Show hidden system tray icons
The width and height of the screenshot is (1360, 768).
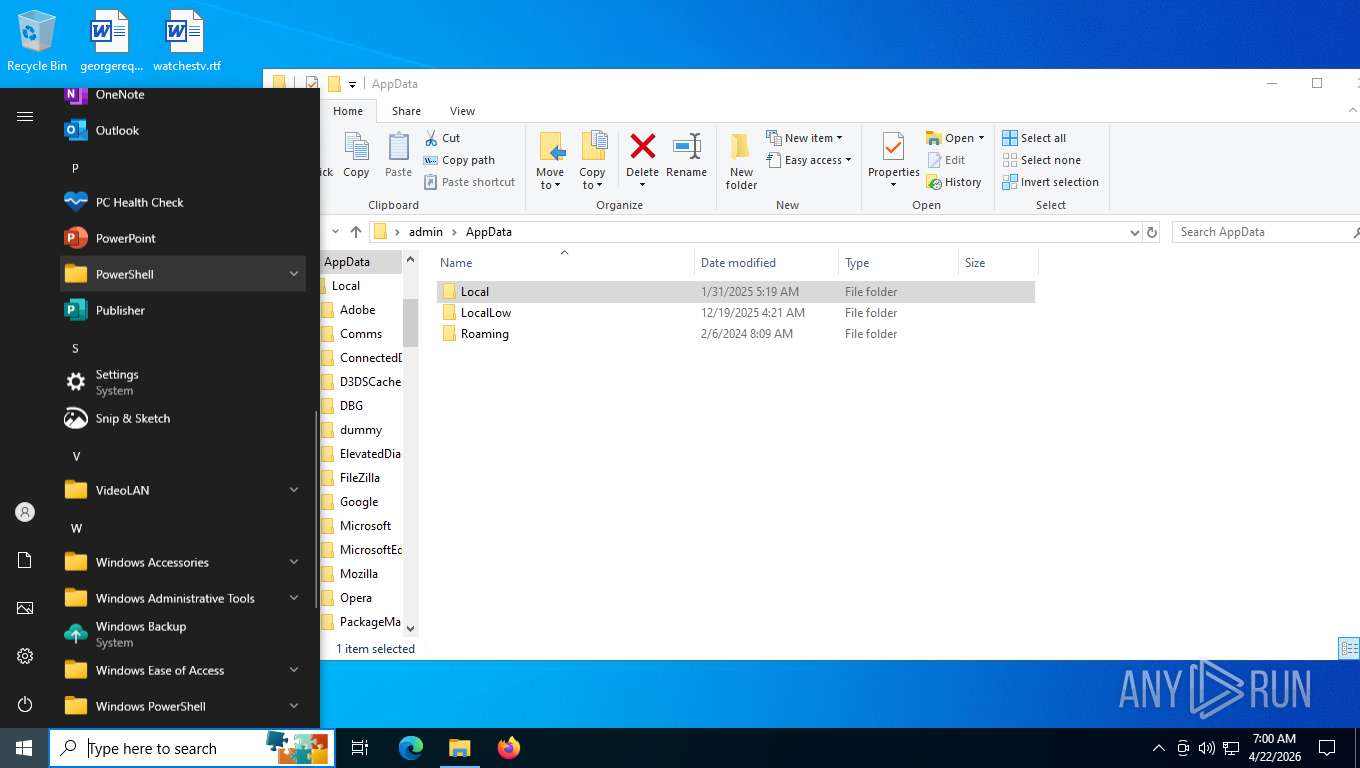(1159, 748)
